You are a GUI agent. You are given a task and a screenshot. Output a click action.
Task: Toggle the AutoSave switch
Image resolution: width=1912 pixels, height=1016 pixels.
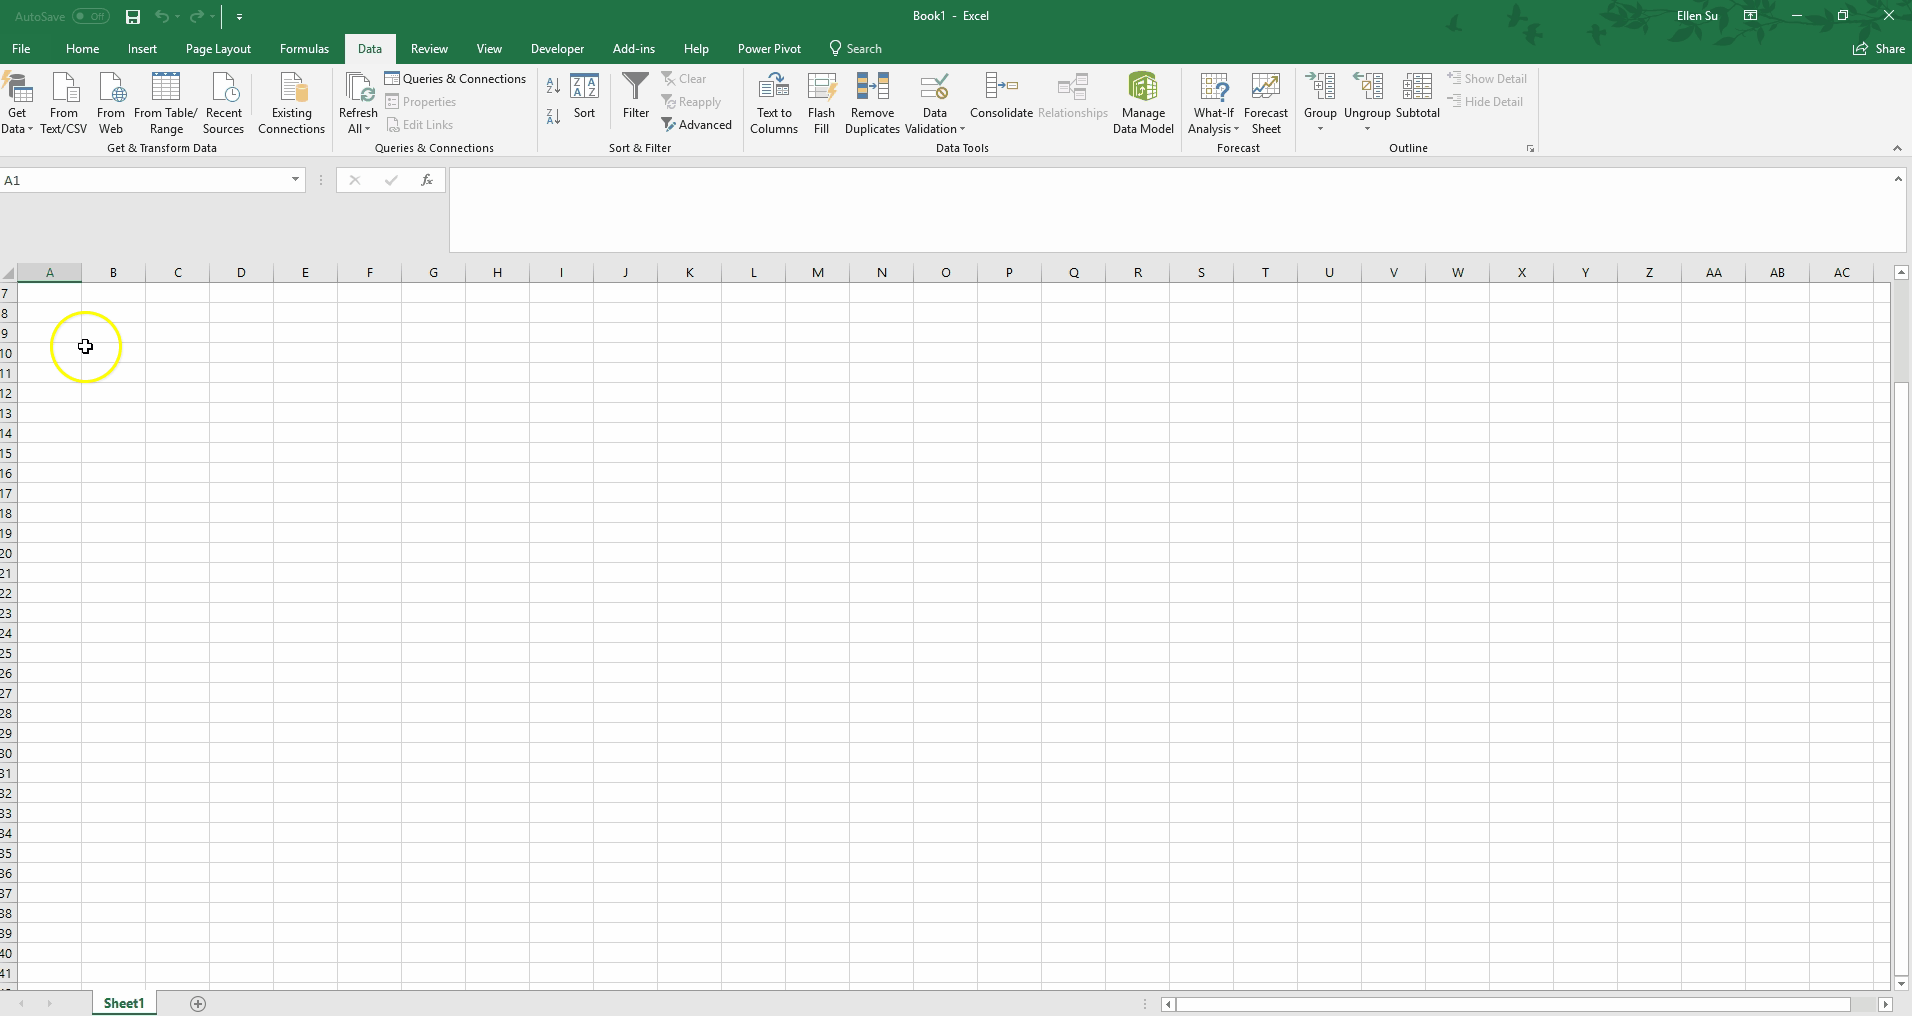[90, 16]
